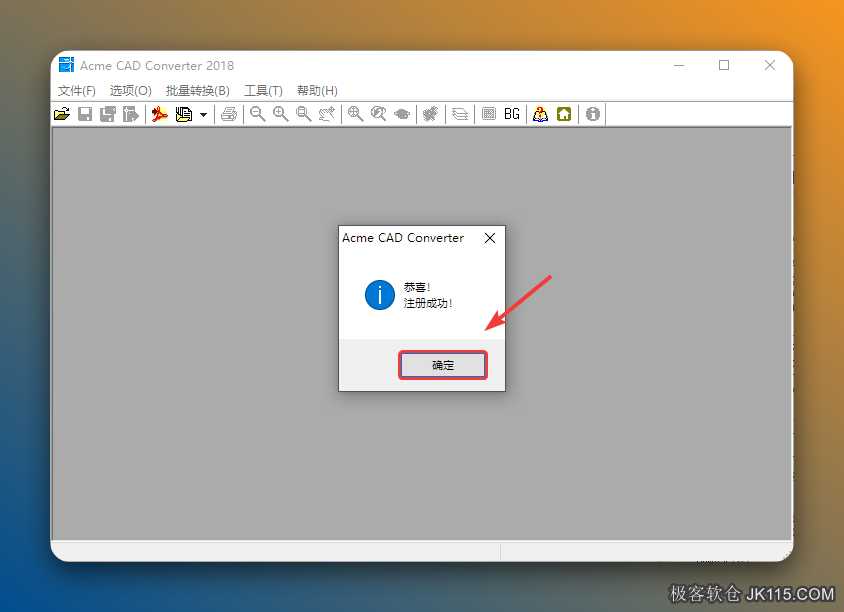The image size is (844, 612).
Task: Click the red PDF convert icon
Action: pos(159,114)
